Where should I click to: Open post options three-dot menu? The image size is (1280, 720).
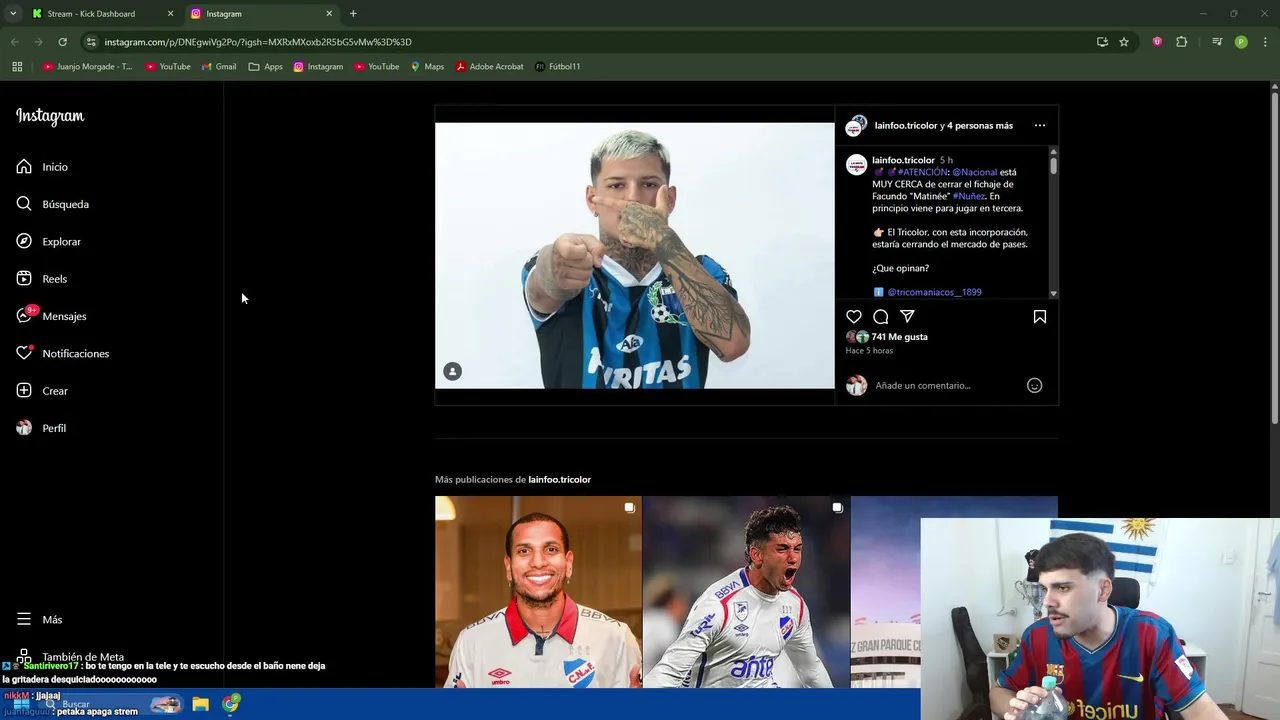[x=1040, y=126]
